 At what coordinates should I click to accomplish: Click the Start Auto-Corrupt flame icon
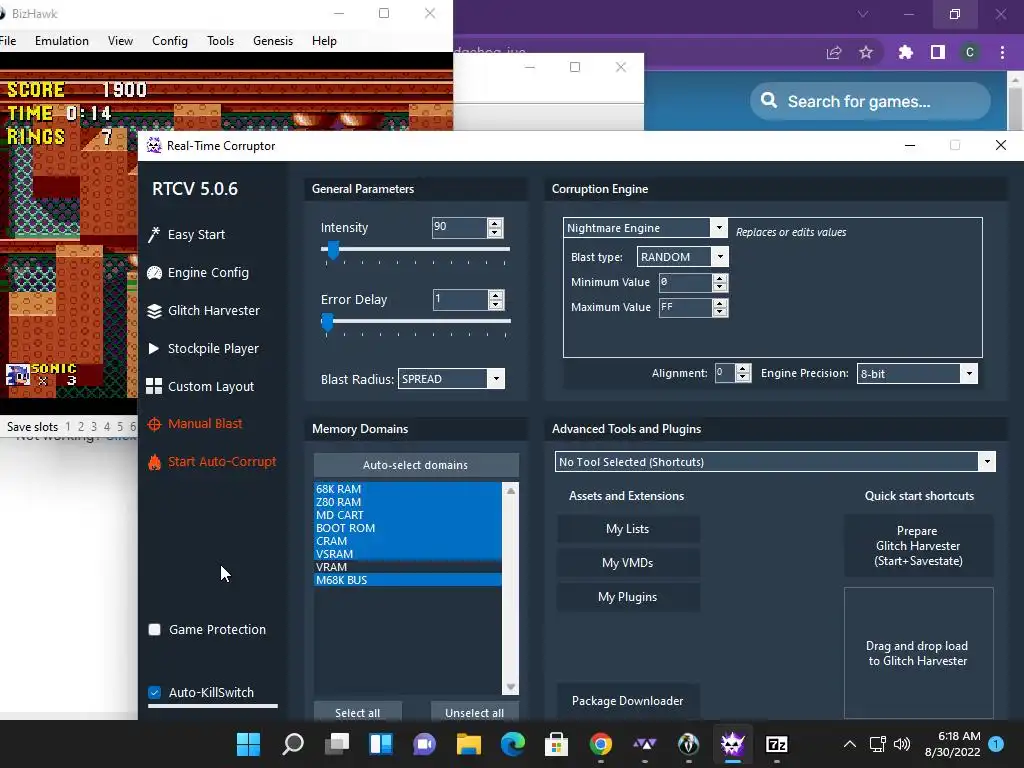click(x=154, y=462)
